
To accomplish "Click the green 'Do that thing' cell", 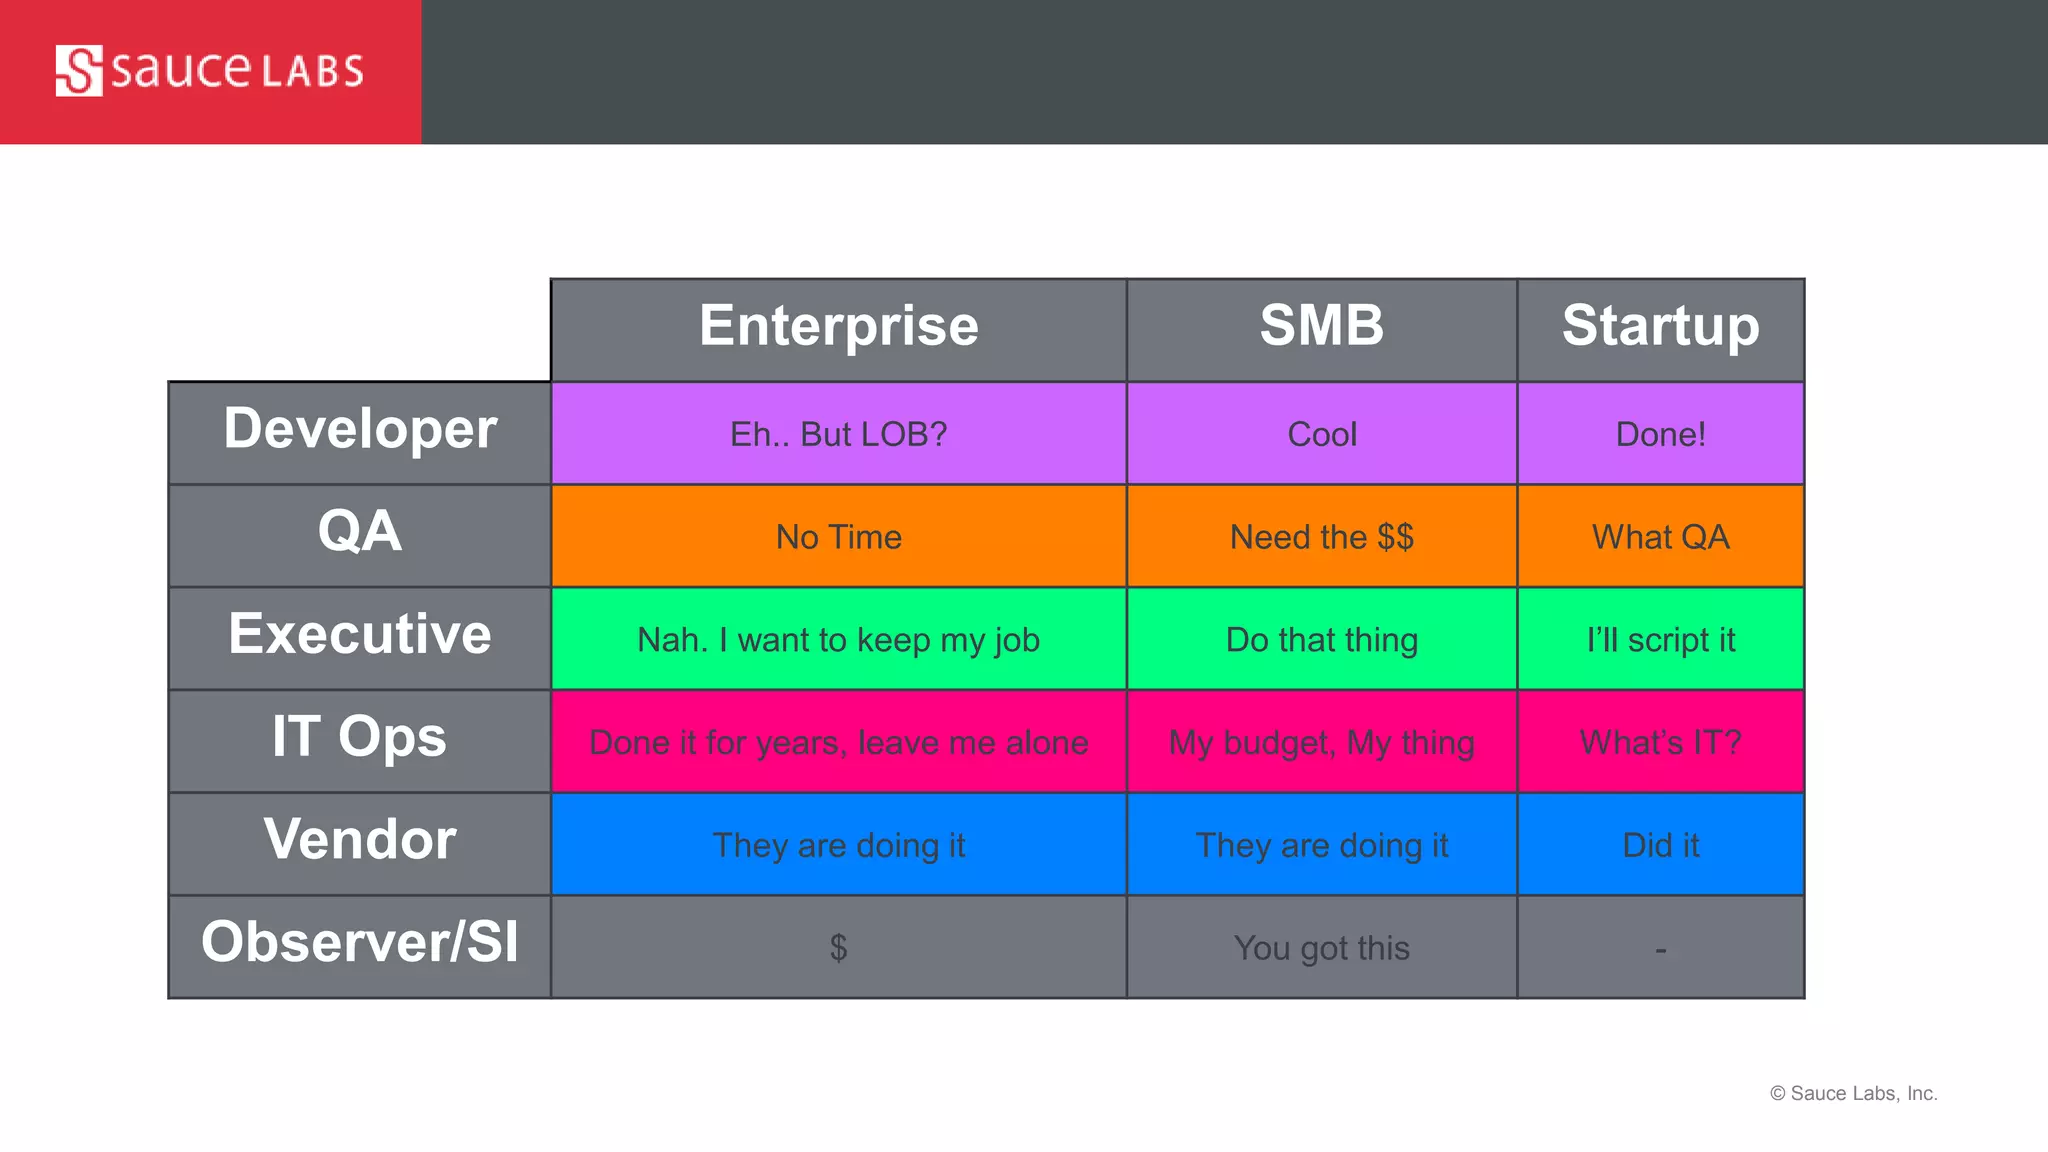I will click(1322, 638).
